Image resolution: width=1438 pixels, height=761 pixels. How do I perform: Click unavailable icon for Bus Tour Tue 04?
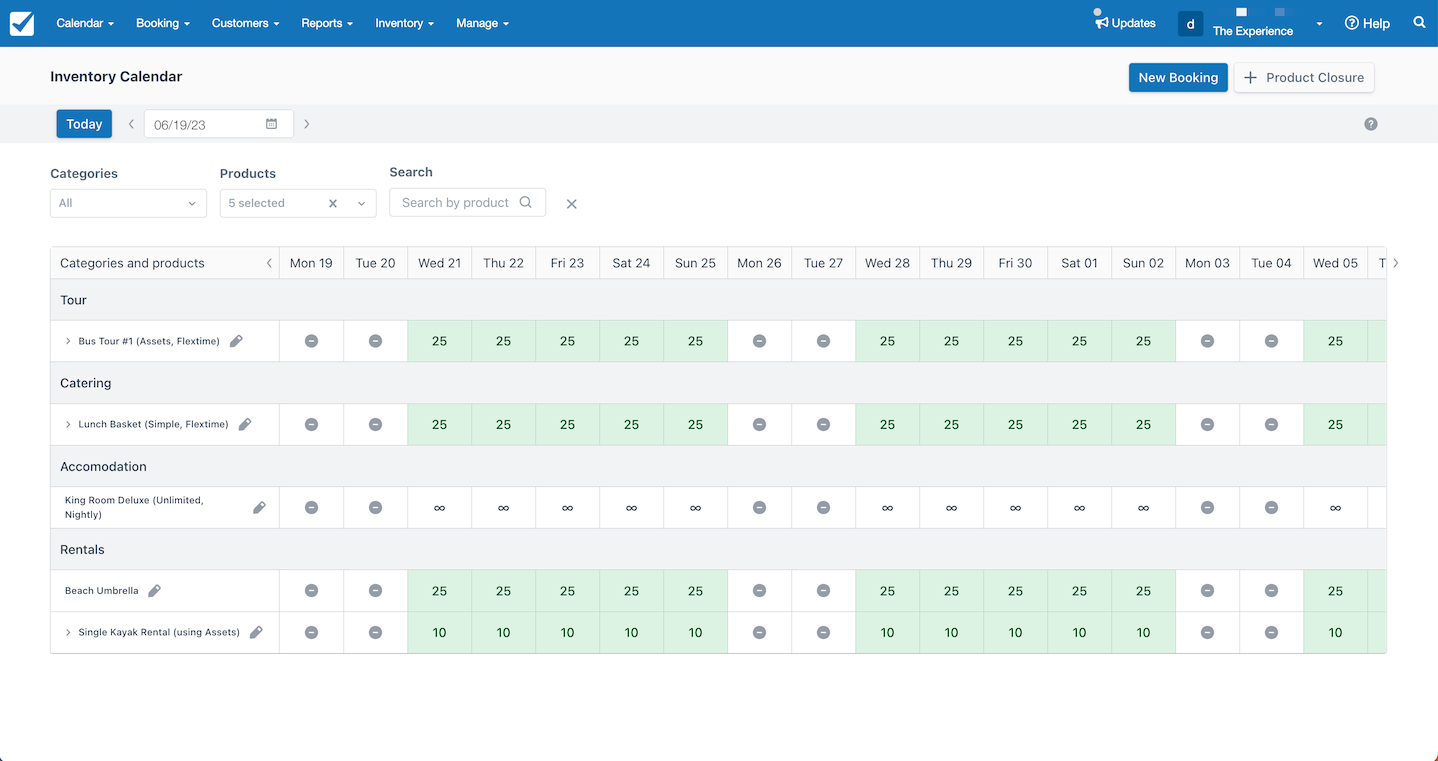1271,341
